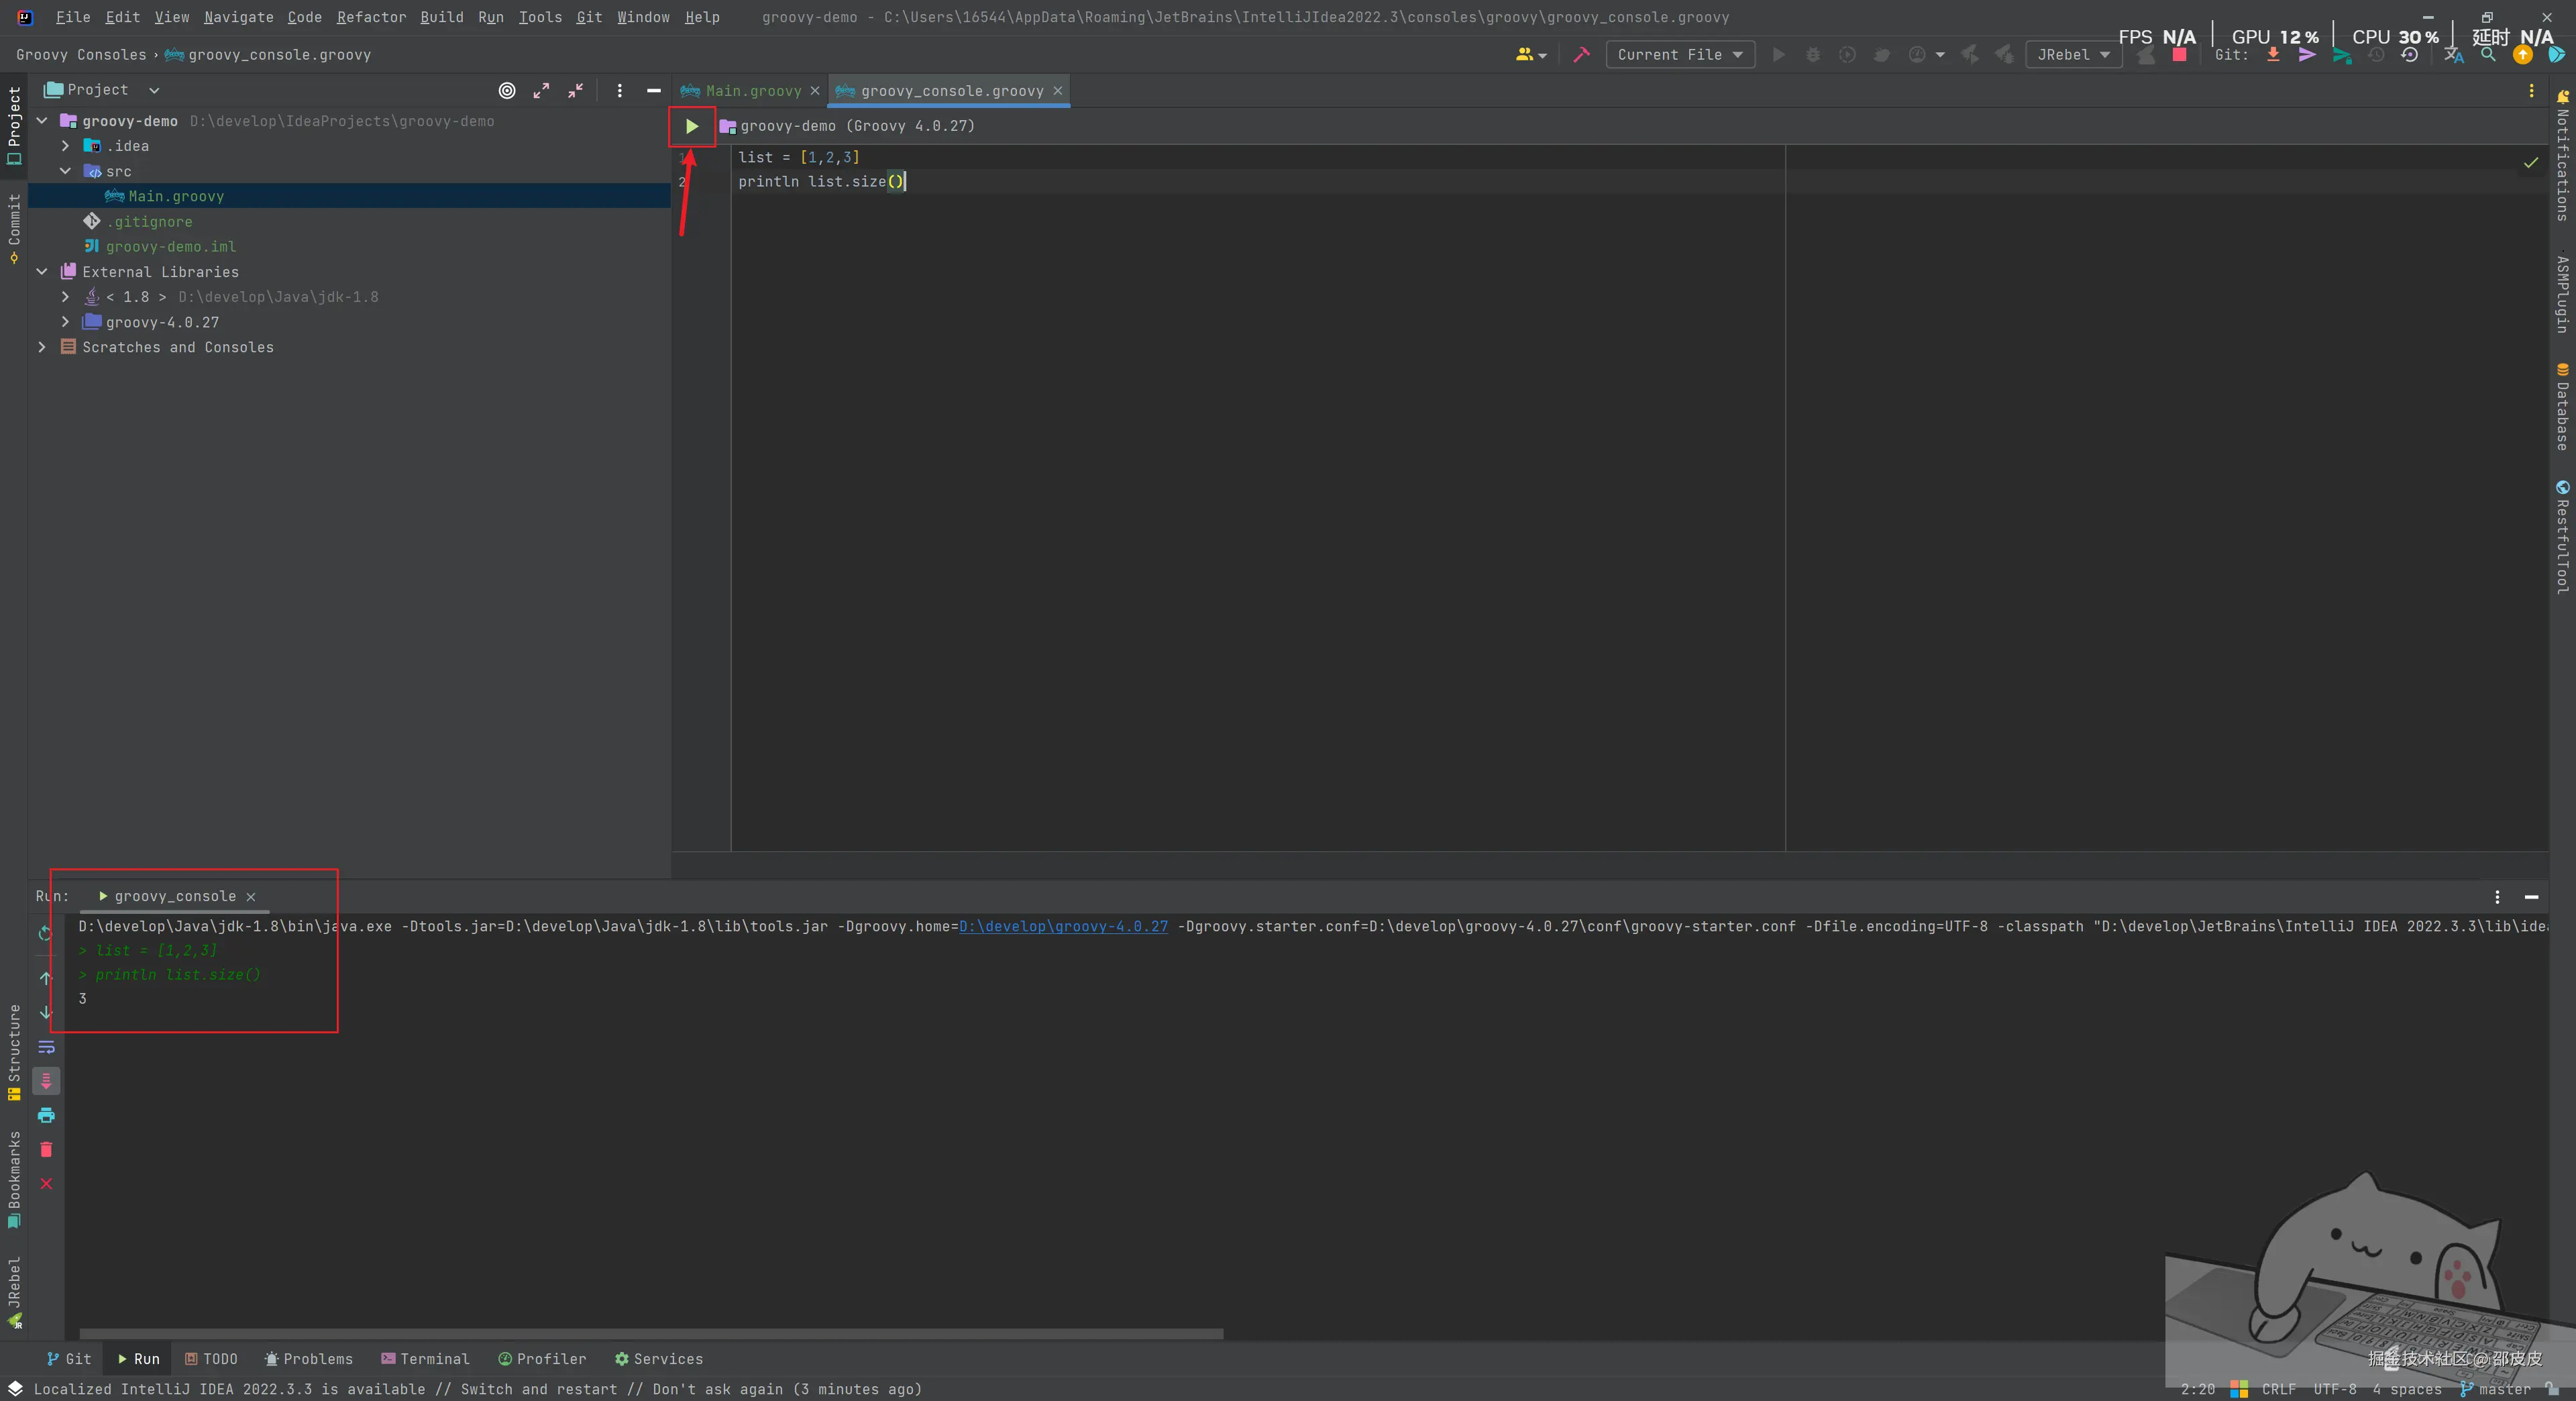Toggle the Structure tool window stripe
Image resolution: width=2576 pixels, height=1401 pixels.
[x=14, y=1050]
